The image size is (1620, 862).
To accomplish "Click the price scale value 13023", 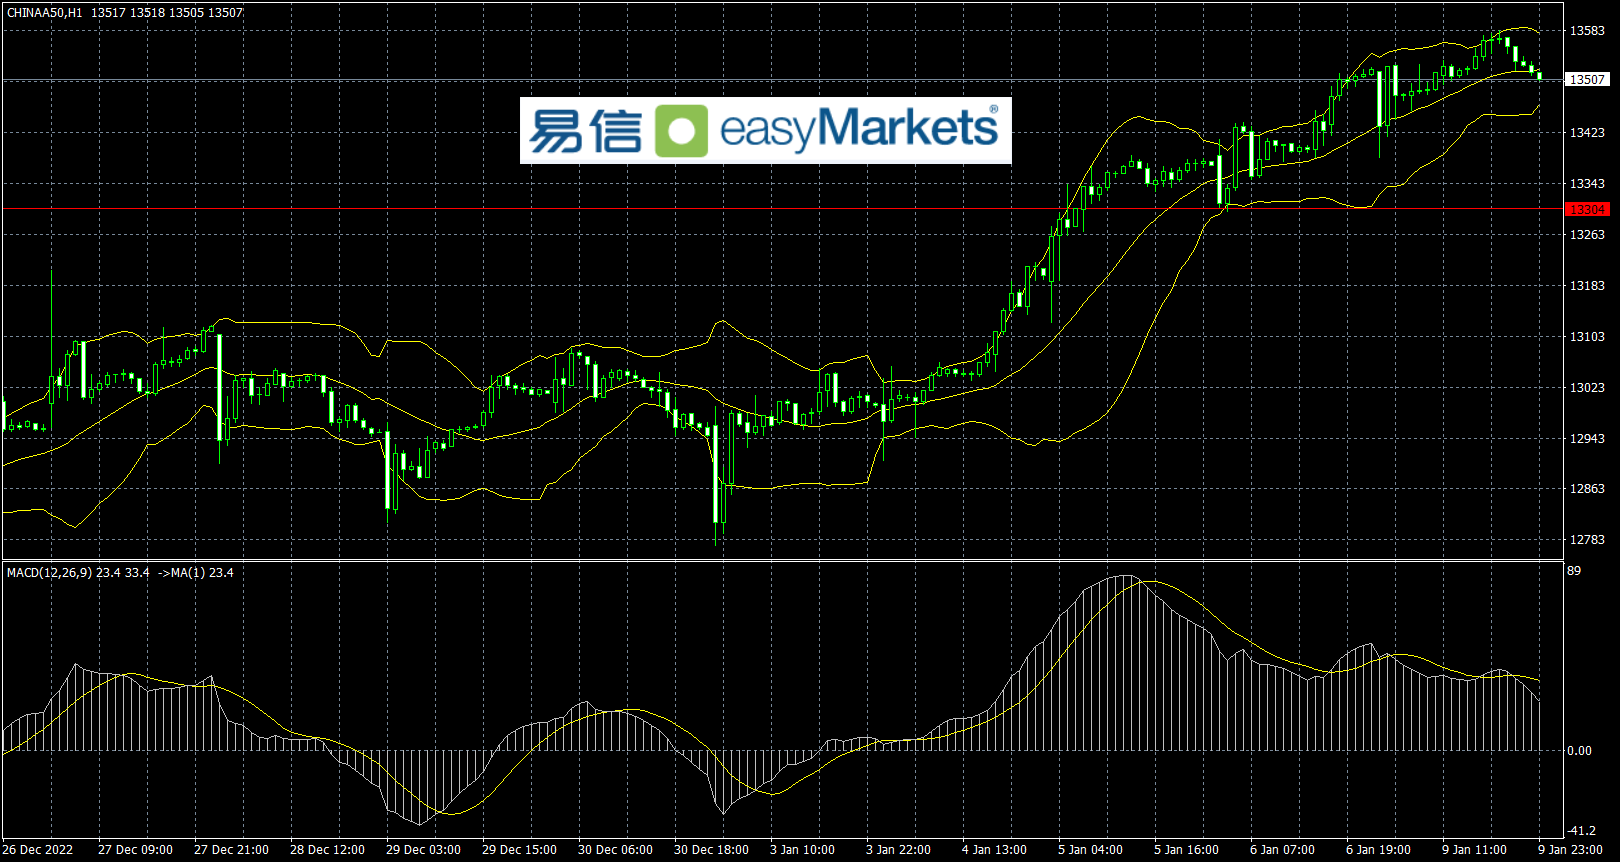I will click(x=1587, y=388).
